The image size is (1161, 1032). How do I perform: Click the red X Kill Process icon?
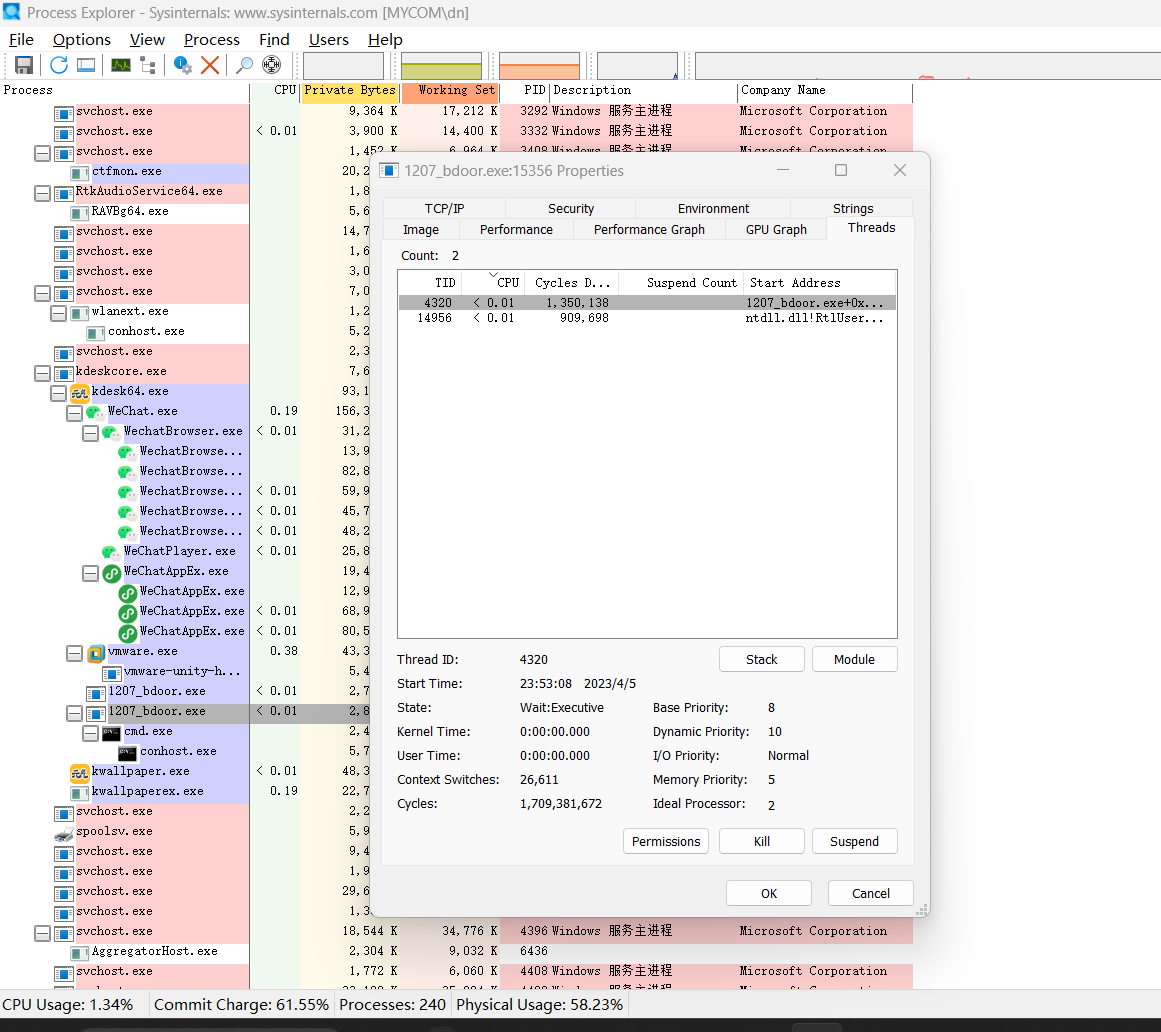point(210,65)
